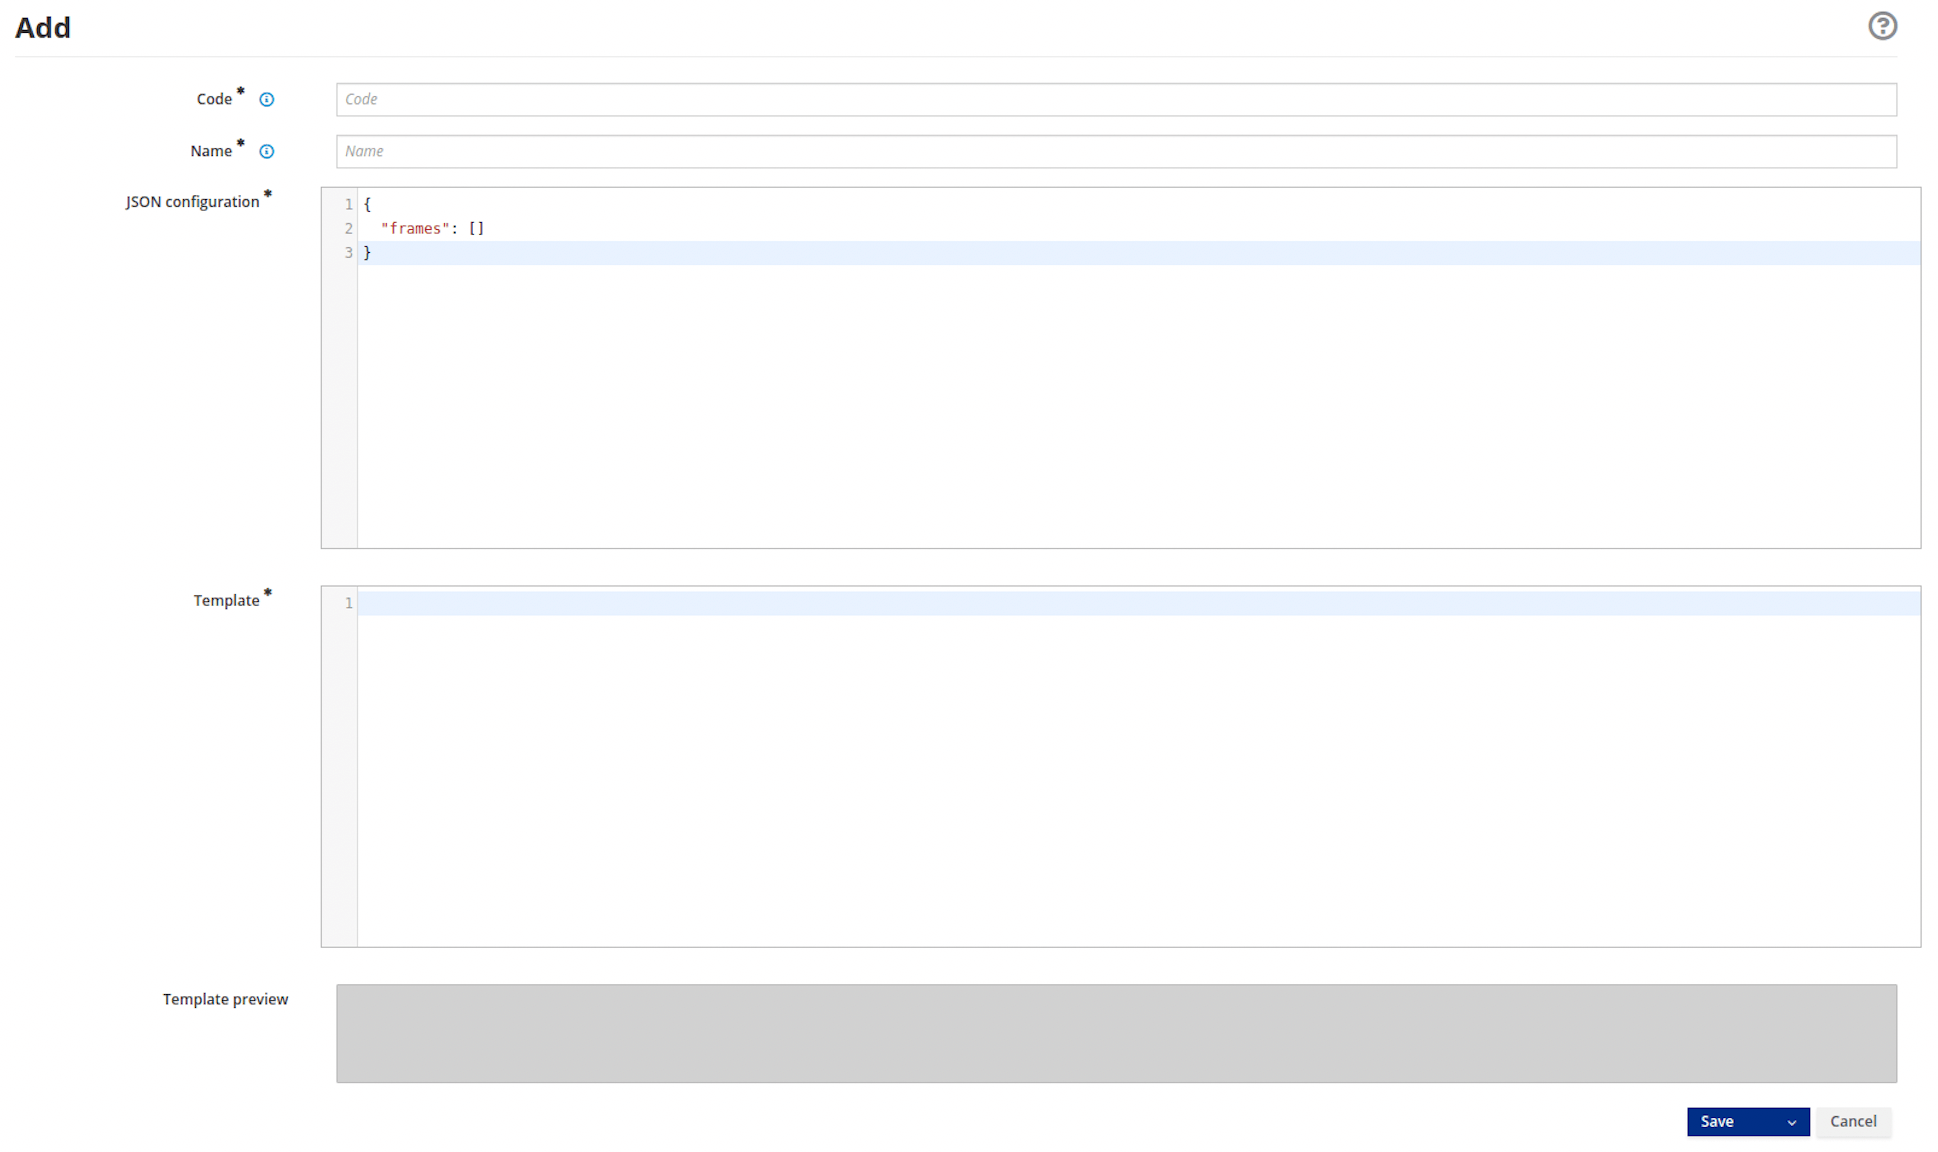Click the closing brace on JSON line 3

[367, 253]
